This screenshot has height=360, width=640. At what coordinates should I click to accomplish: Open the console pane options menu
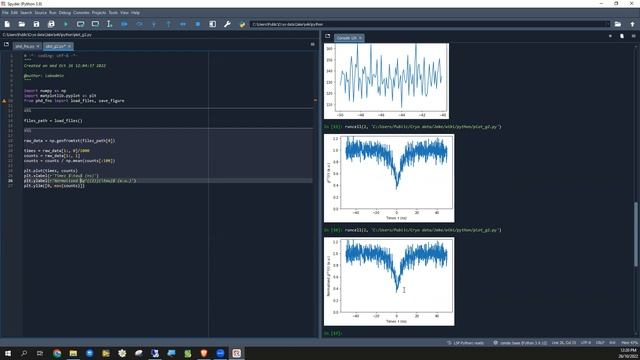point(633,36)
